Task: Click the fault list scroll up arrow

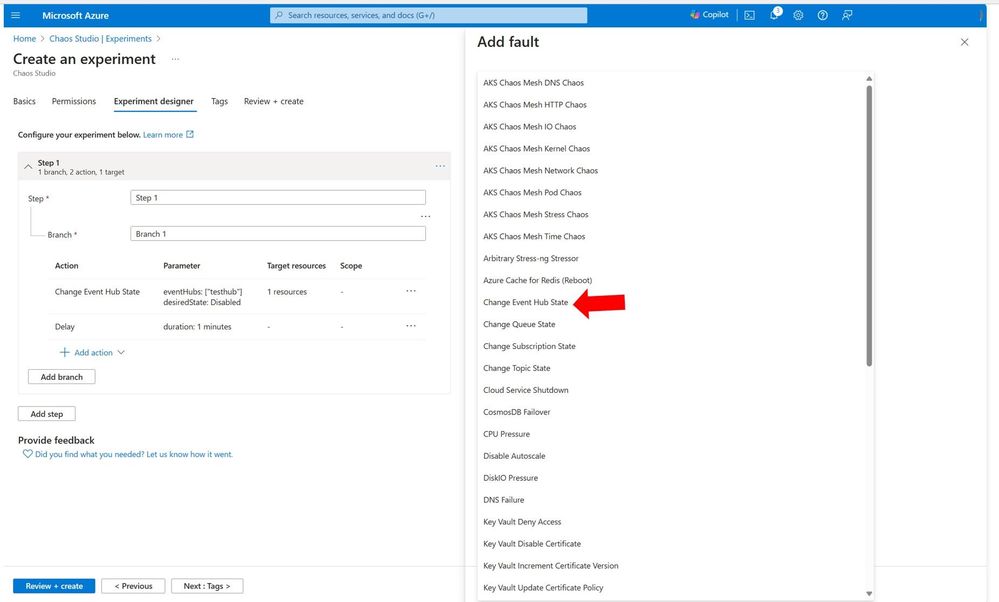Action: tap(869, 79)
